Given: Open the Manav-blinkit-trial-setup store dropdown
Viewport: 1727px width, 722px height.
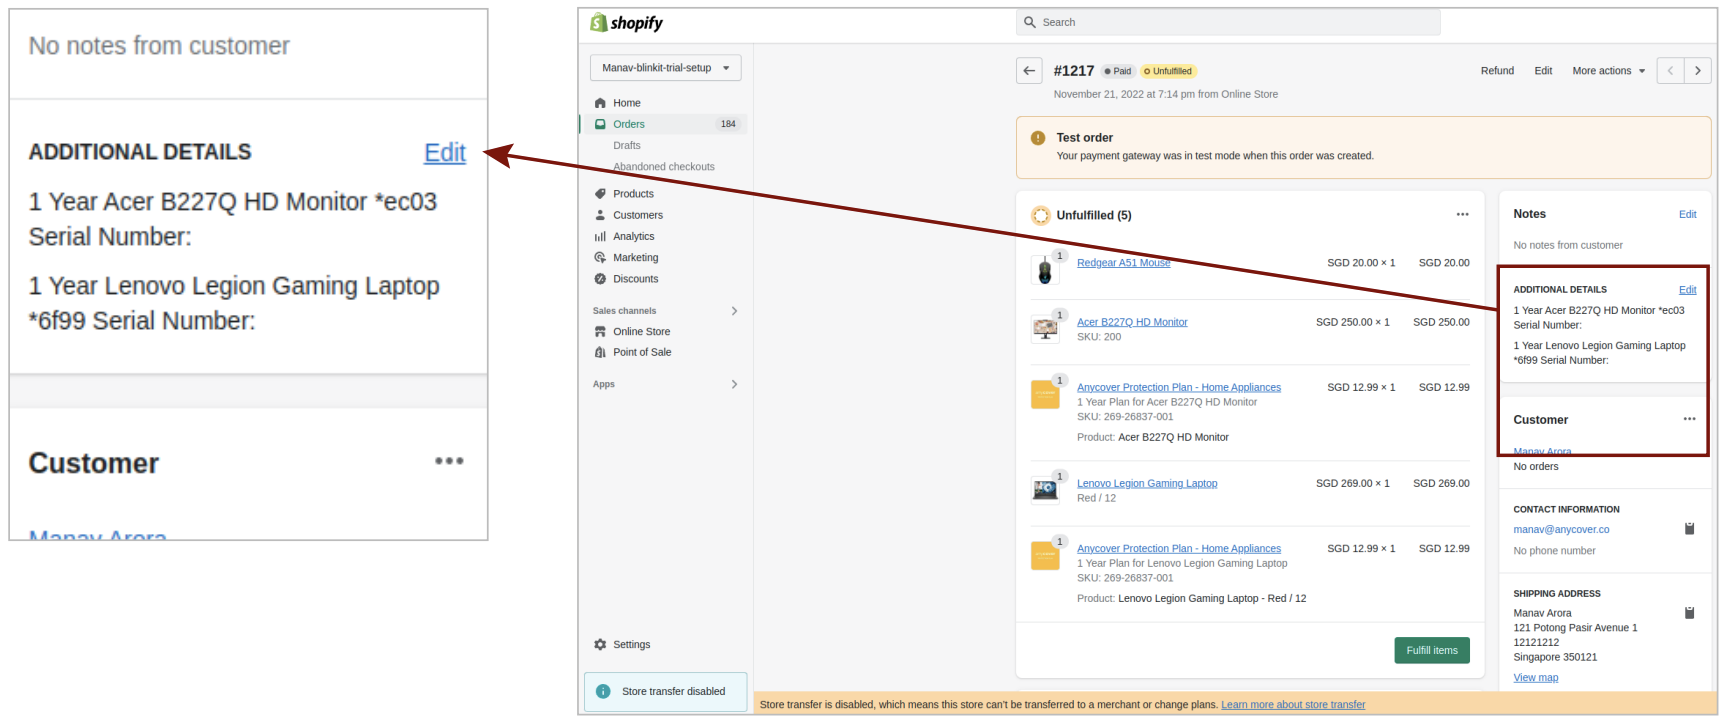Looking at the screenshot, I should click(x=665, y=68).
